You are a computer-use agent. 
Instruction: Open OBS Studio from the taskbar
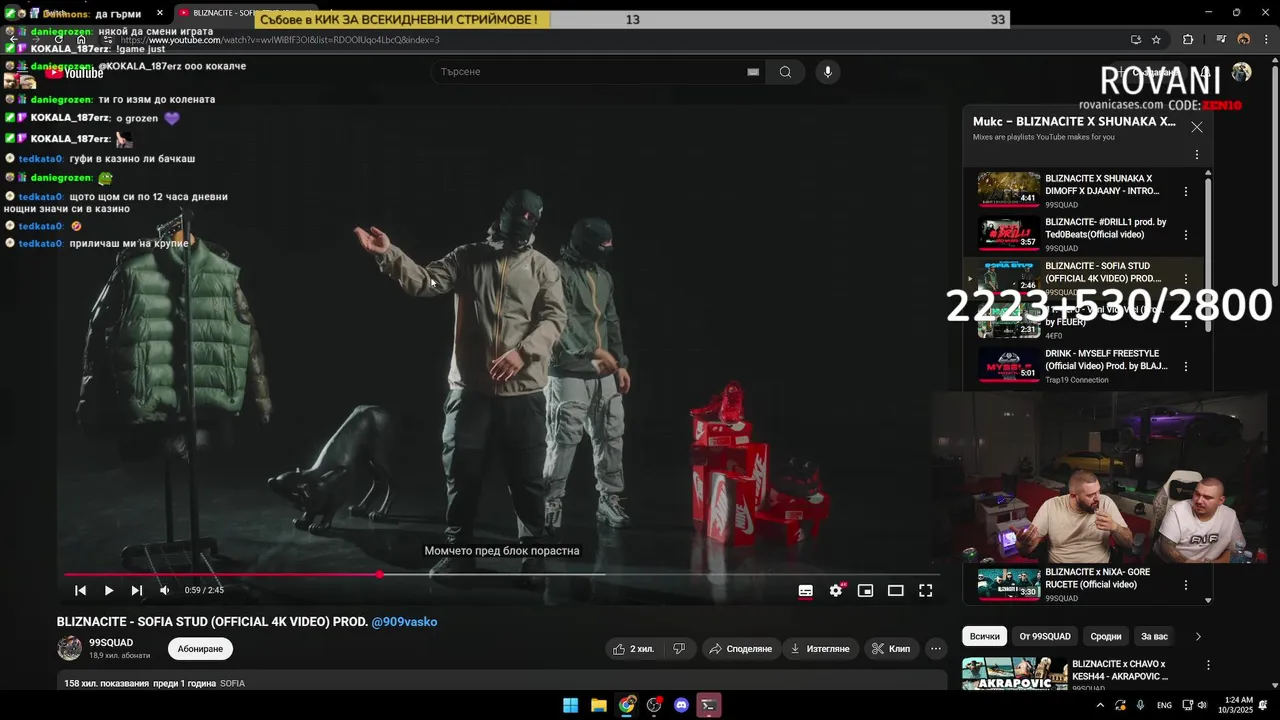coord(654,705)
